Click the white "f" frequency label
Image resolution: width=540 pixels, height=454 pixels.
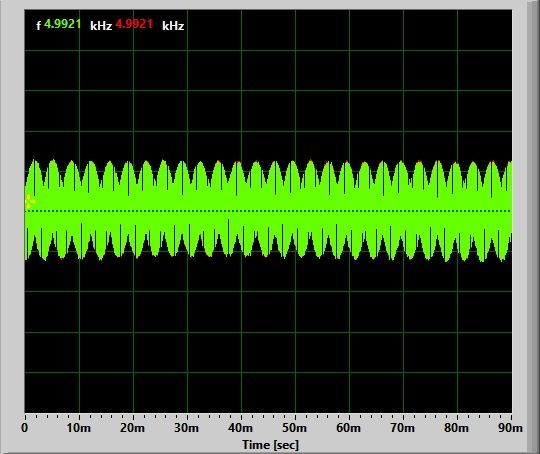pyautogui.click(x=39, y=25)
